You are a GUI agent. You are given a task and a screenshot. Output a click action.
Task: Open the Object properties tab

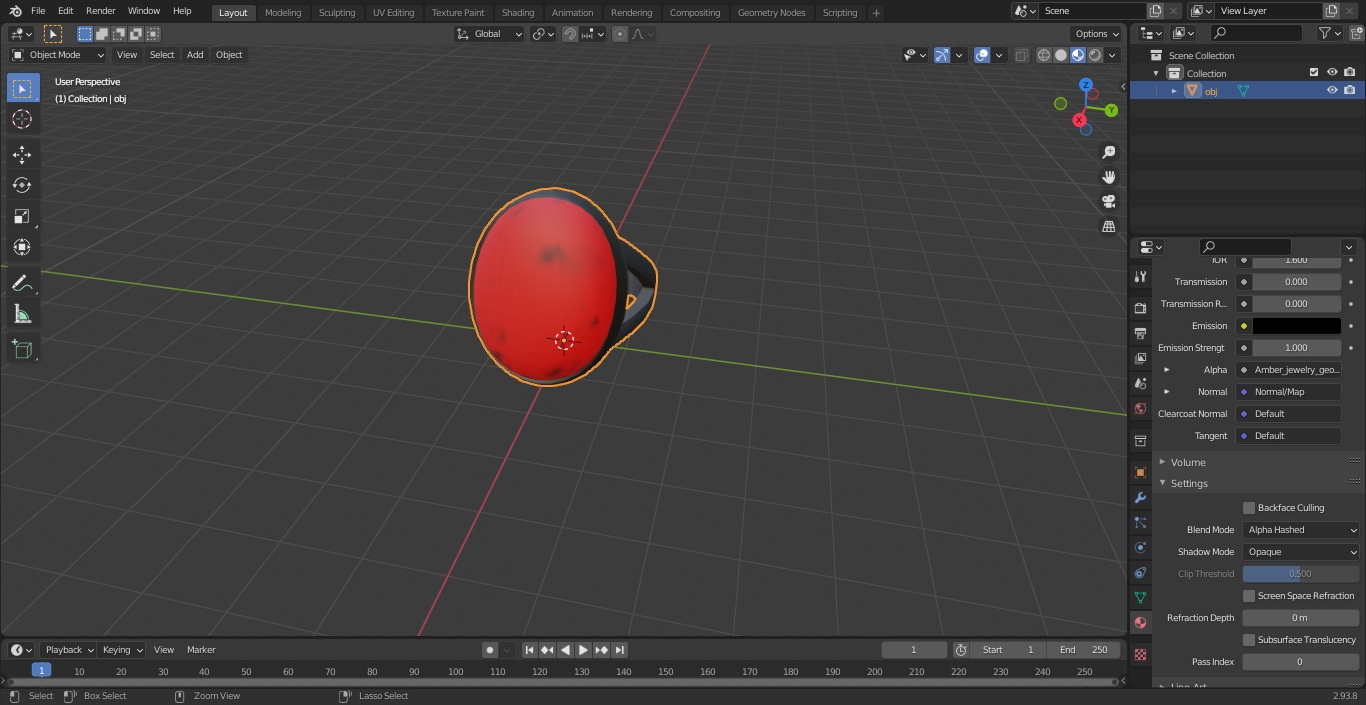pyautogui.click(x=1140, y=472)
